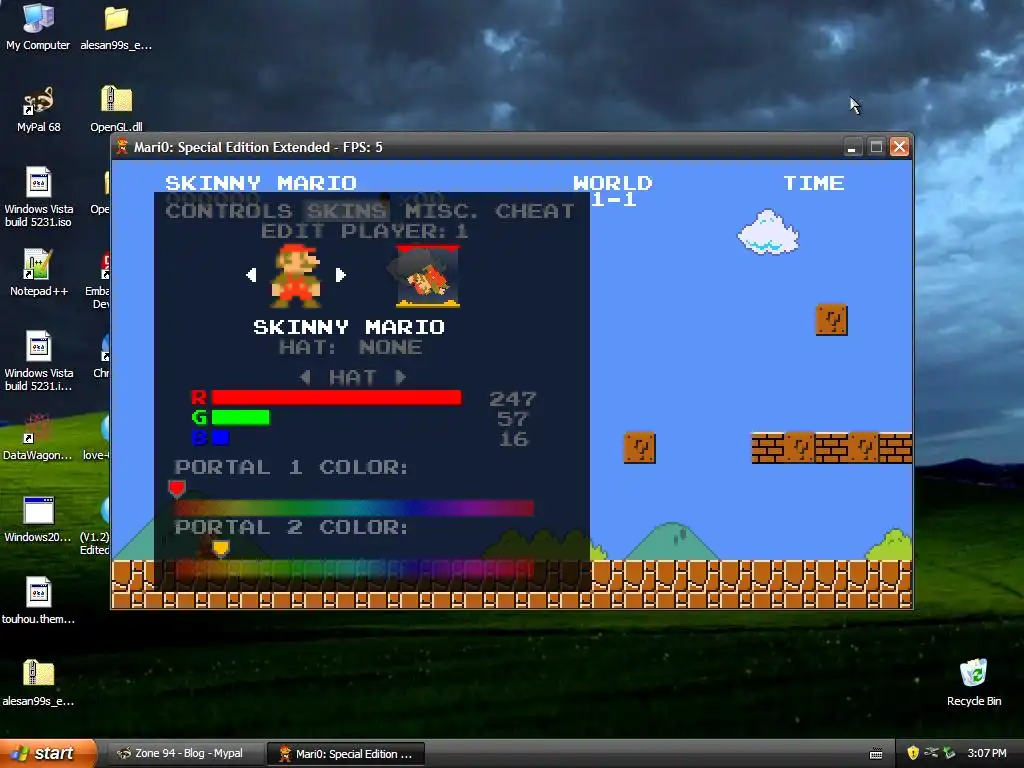Close the Mari0 game window
This screenshot has height=768, width=1024.
(900, 147)
